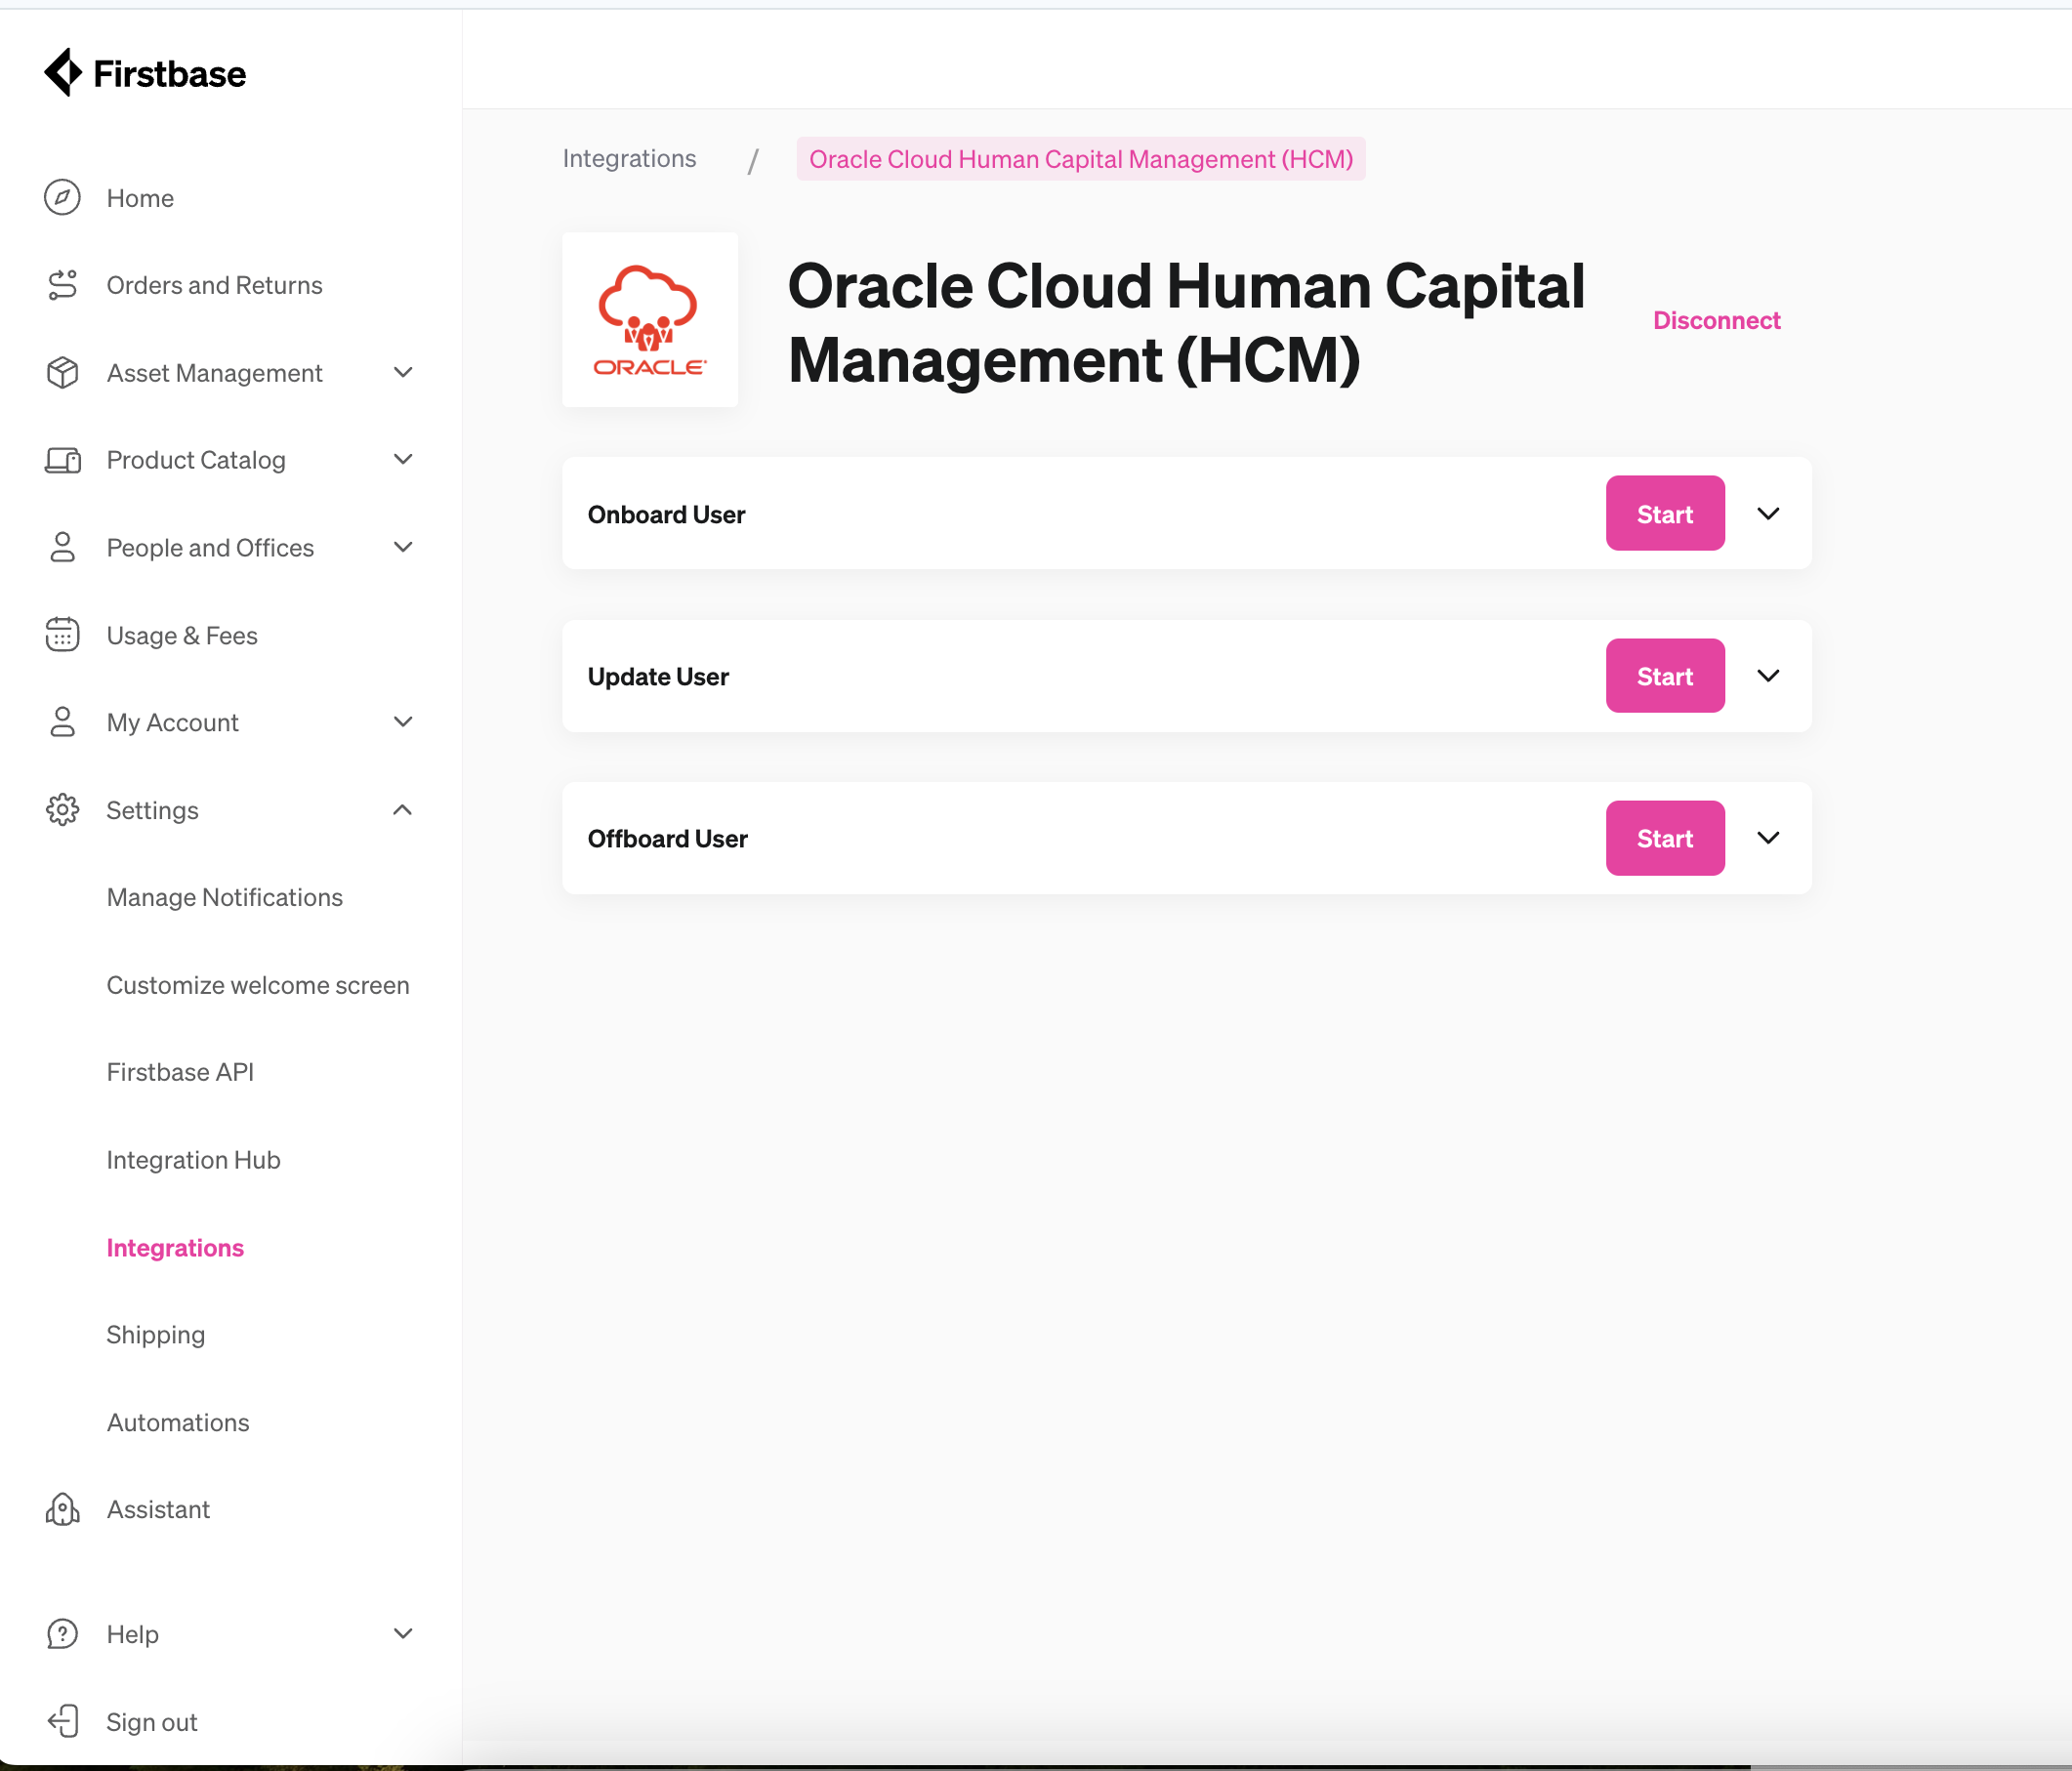Viewport: 2072px width, 1771px height.
Task: Click the Settings label
Action: pyautogui.click(x=152, y=810)
